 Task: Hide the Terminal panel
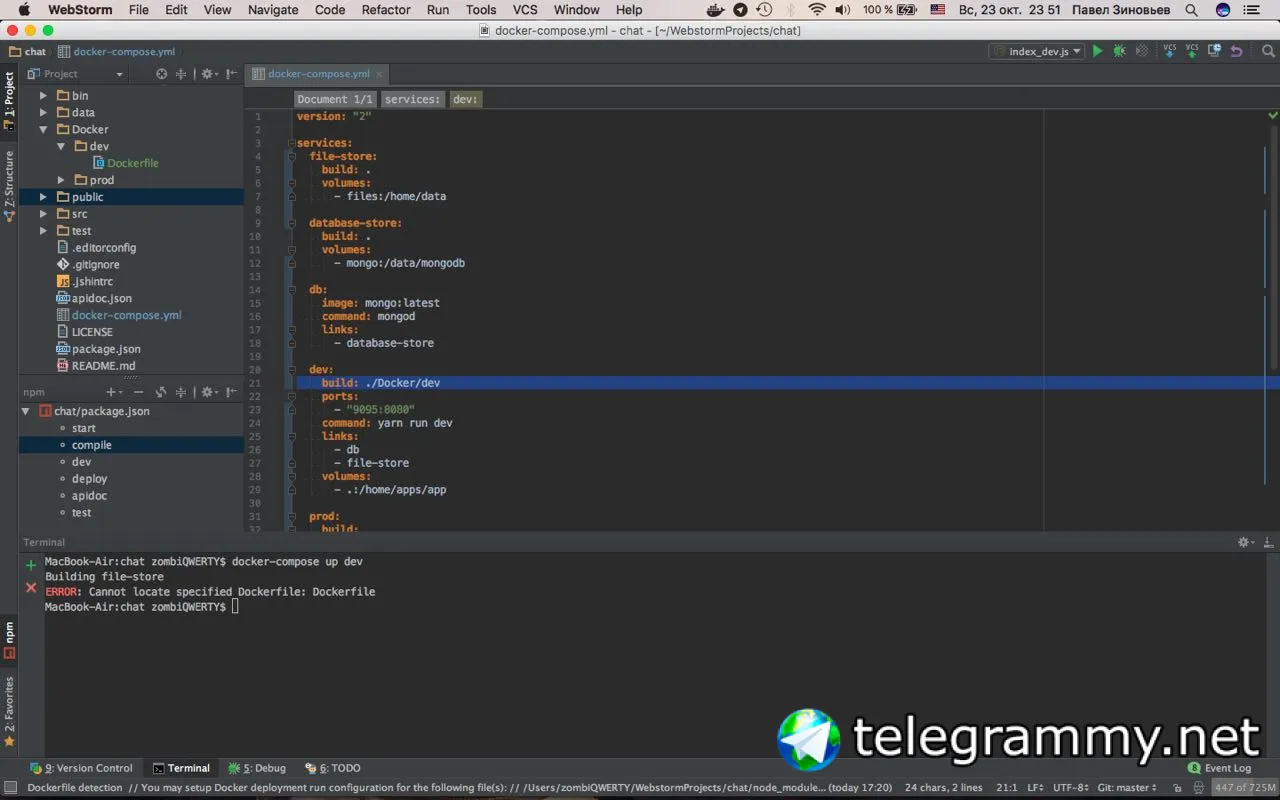pyautogui.click(x=1267, y=542)
